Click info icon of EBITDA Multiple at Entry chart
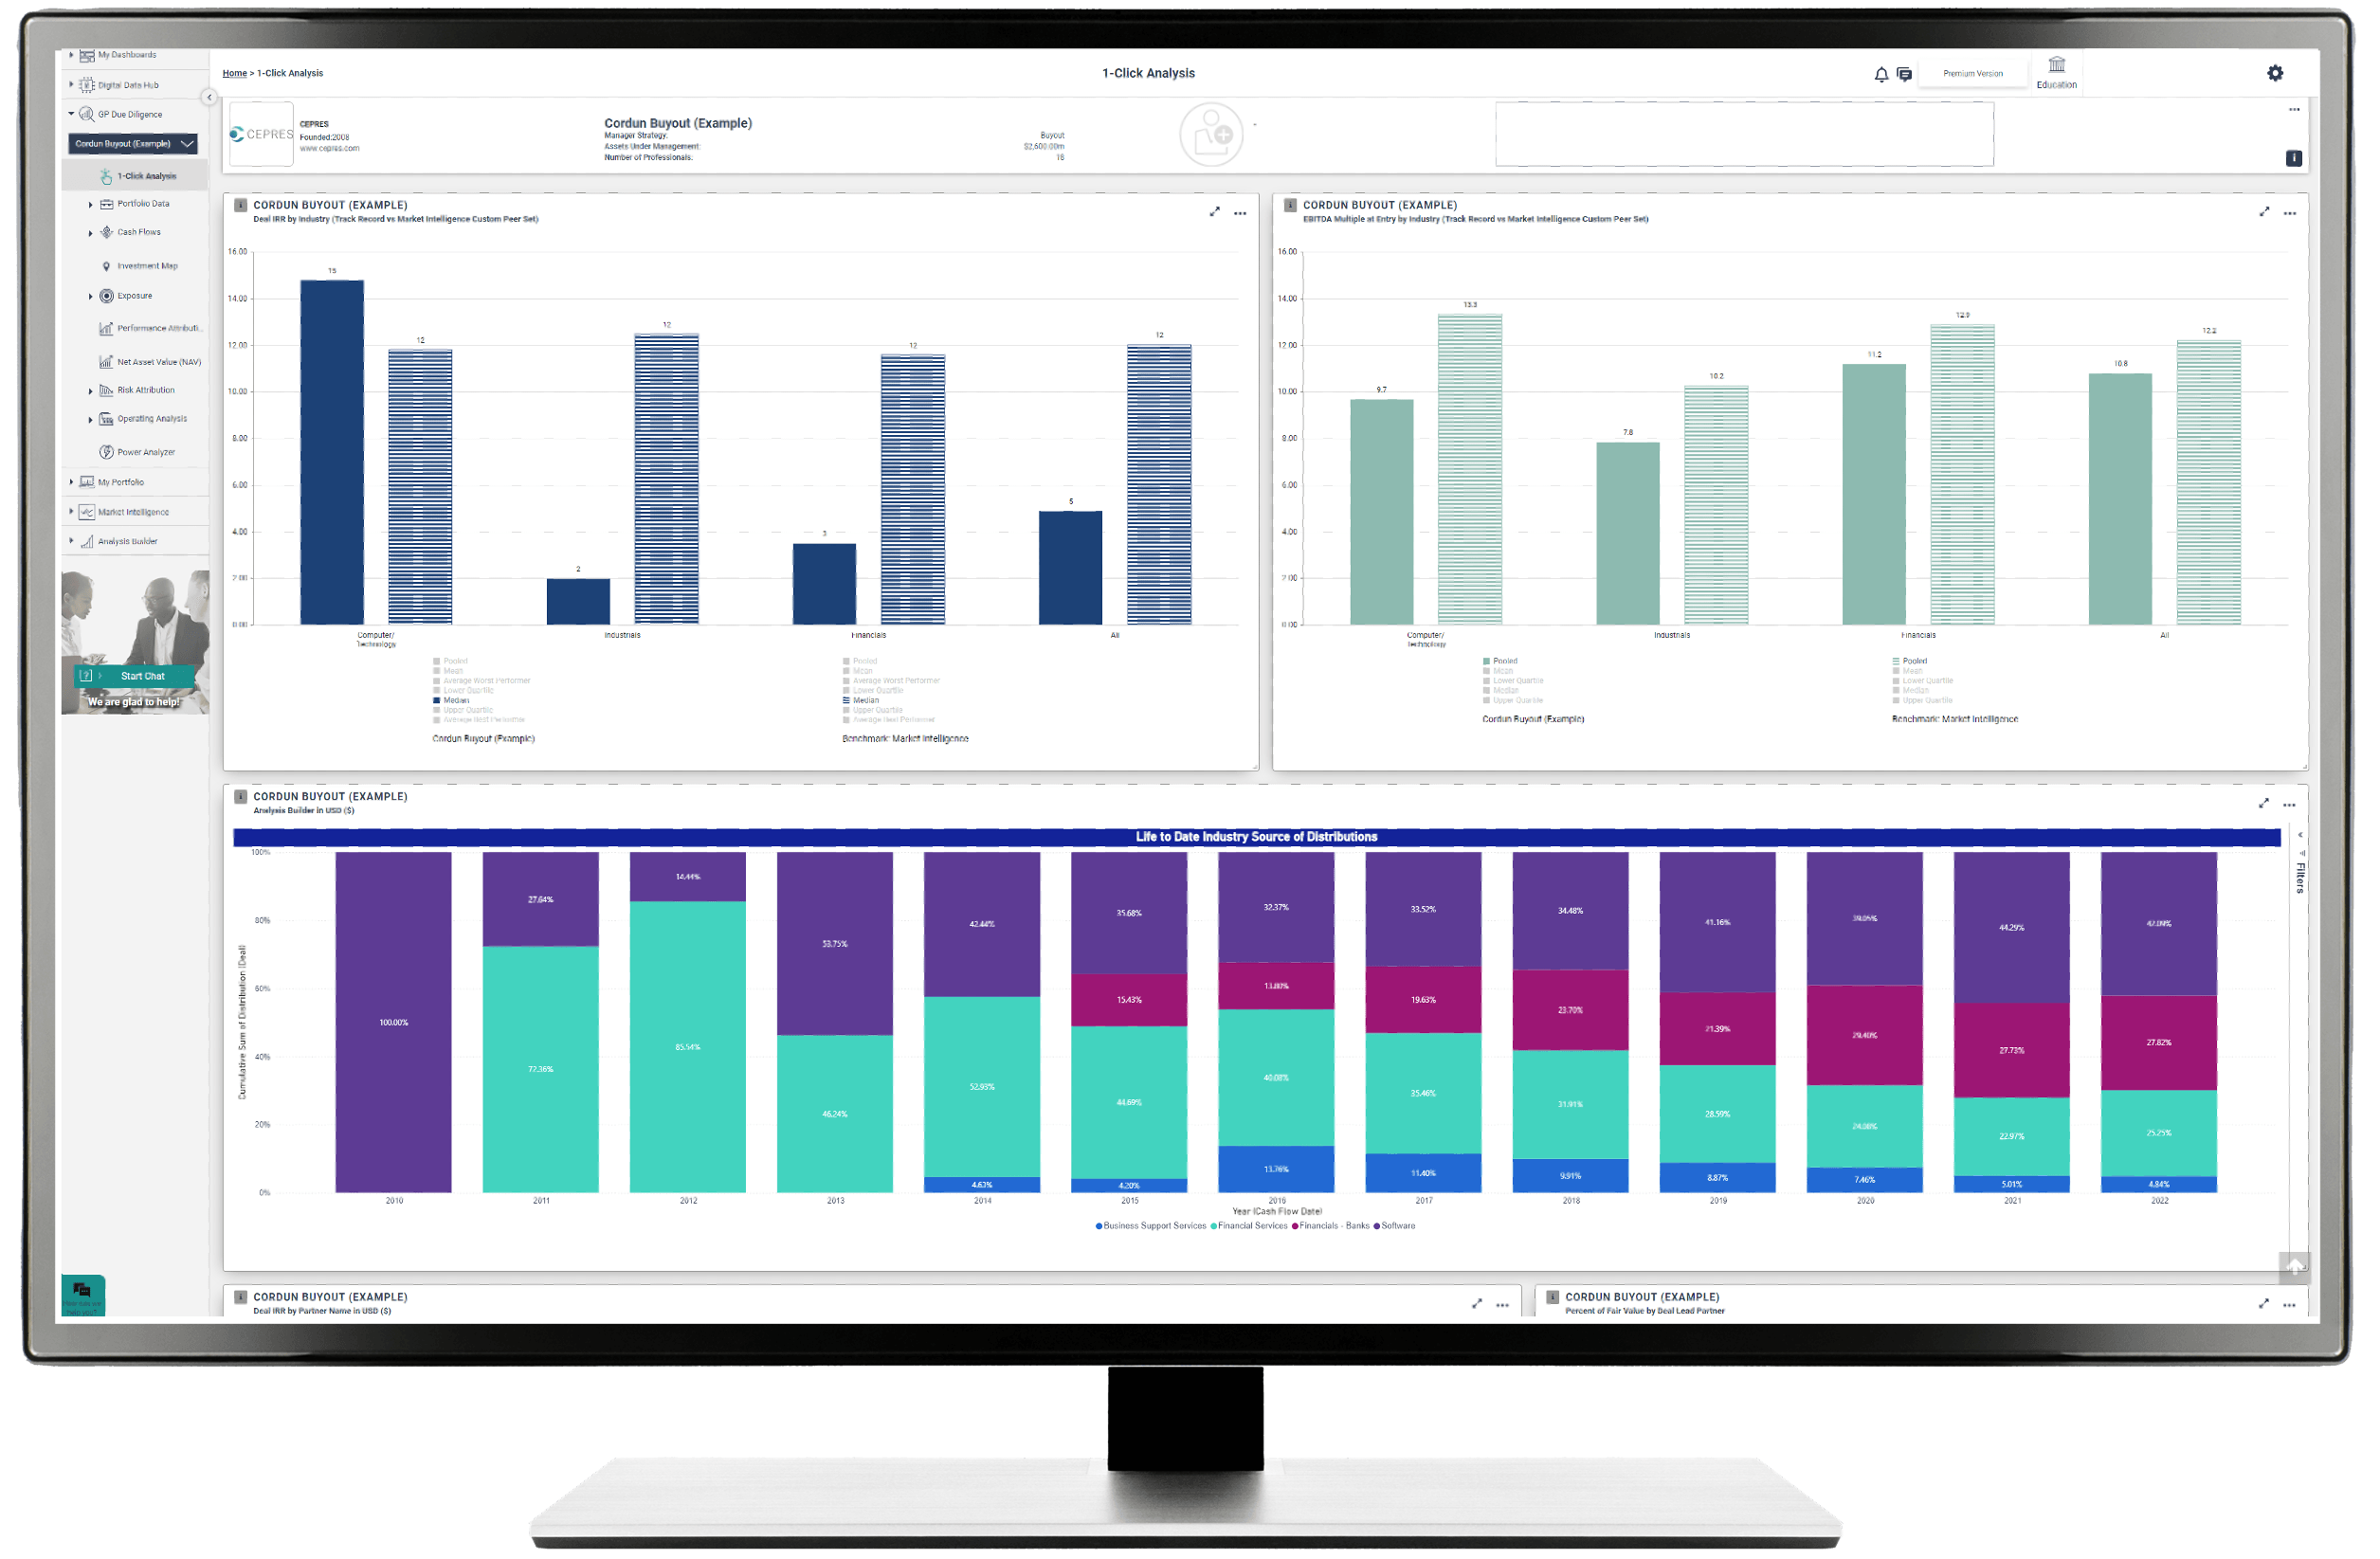The image size is (2380, 1559). (1290, 205)
